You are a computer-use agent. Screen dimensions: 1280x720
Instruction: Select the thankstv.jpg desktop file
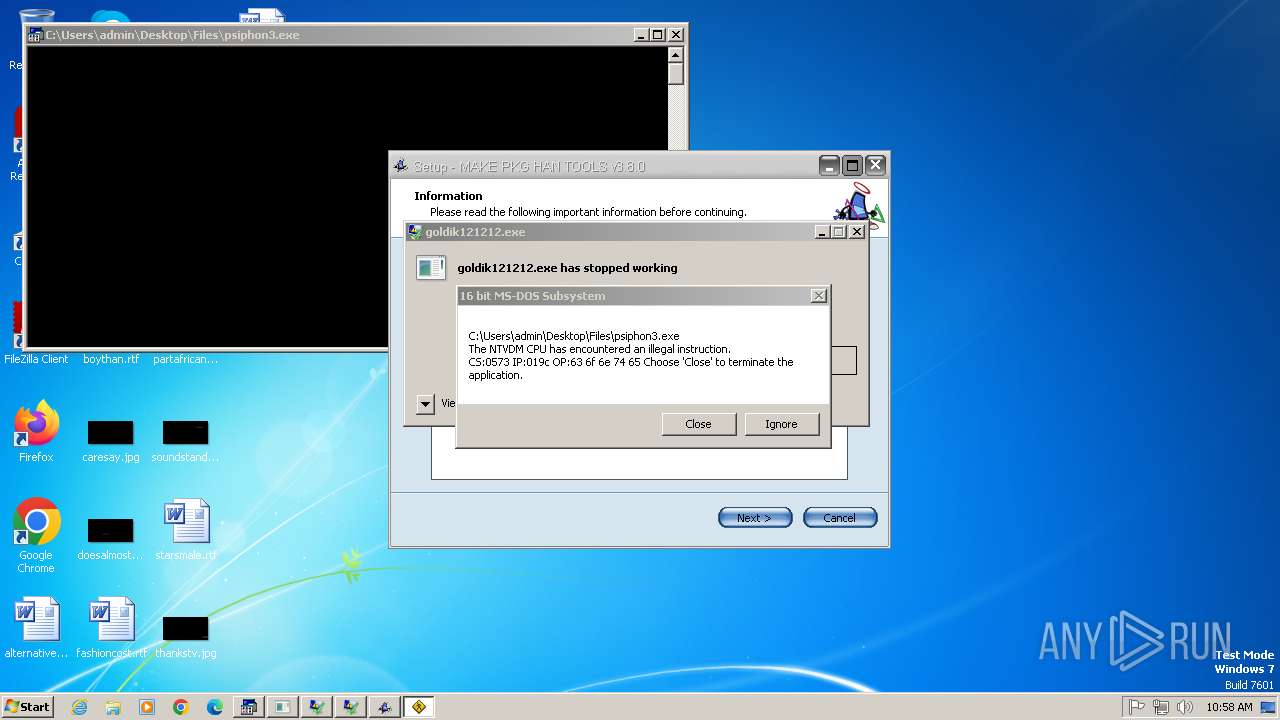click(186, 637)
